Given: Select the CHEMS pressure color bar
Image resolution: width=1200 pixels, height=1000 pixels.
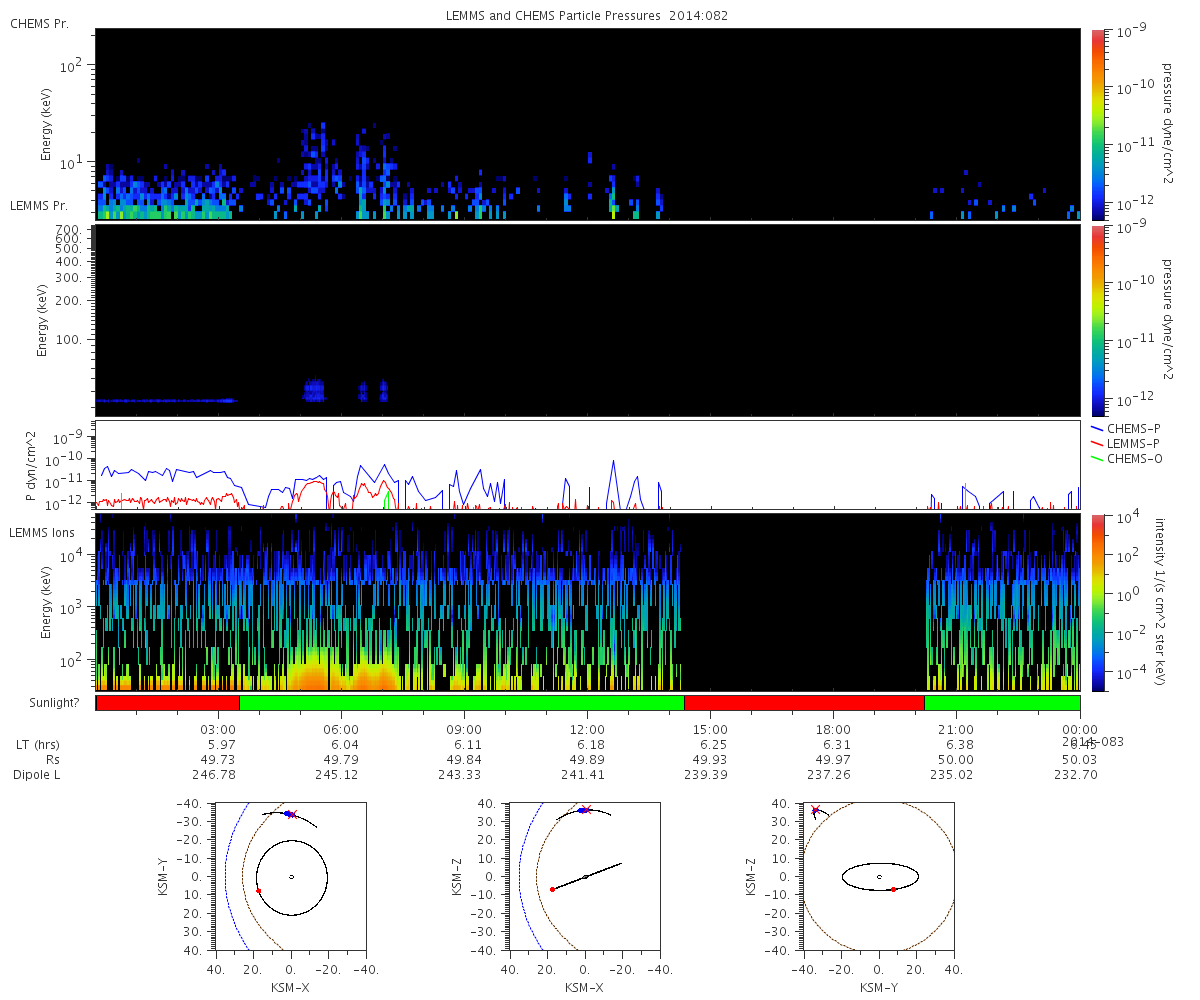Looking at the screenshot, I should point(1098,124).
